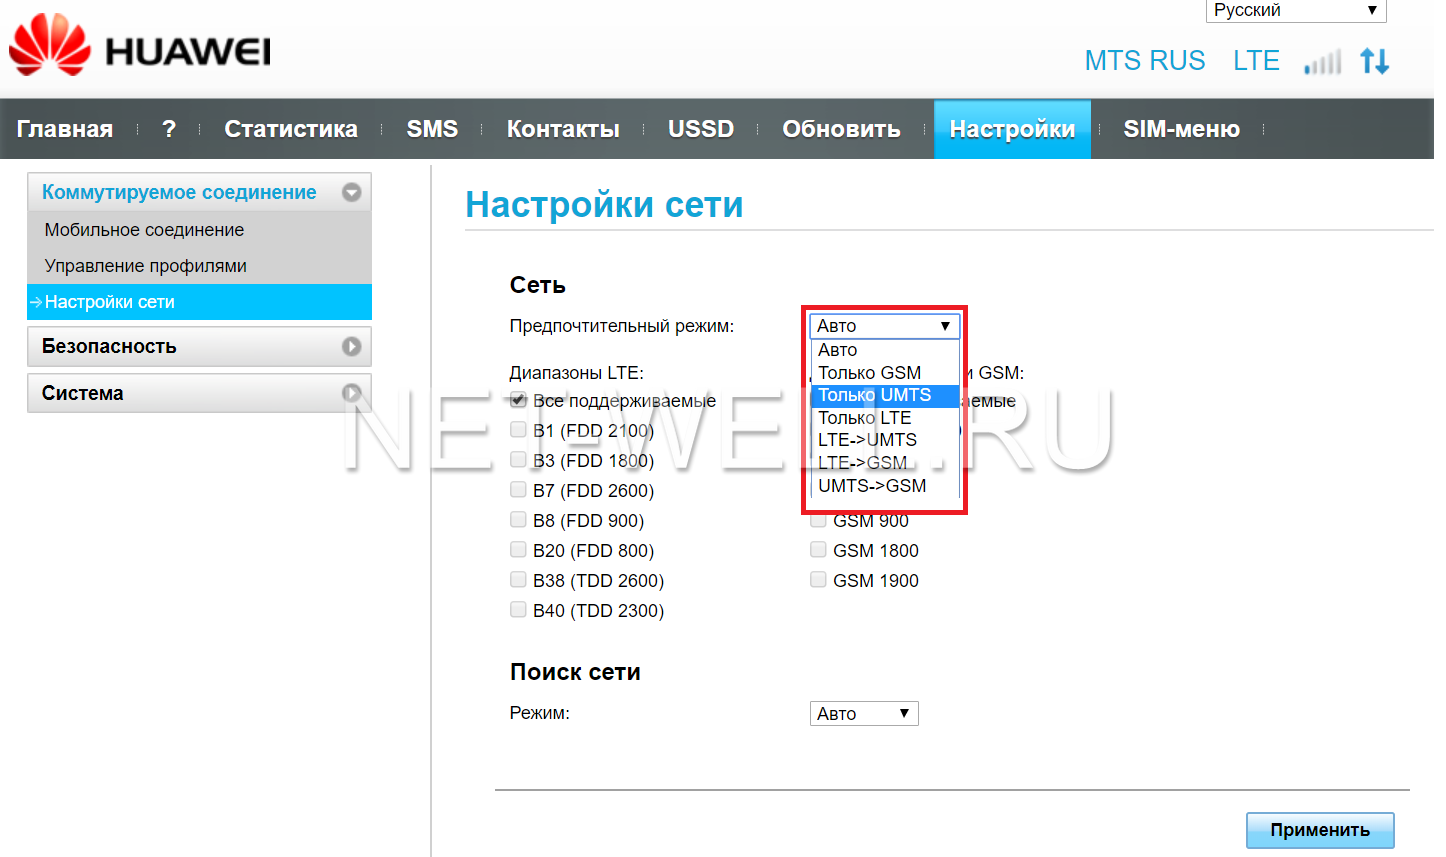The image size is (1446, 857).
Task: Open the Предпочтительный режим dropdown
Action: [x=884, y=326]
